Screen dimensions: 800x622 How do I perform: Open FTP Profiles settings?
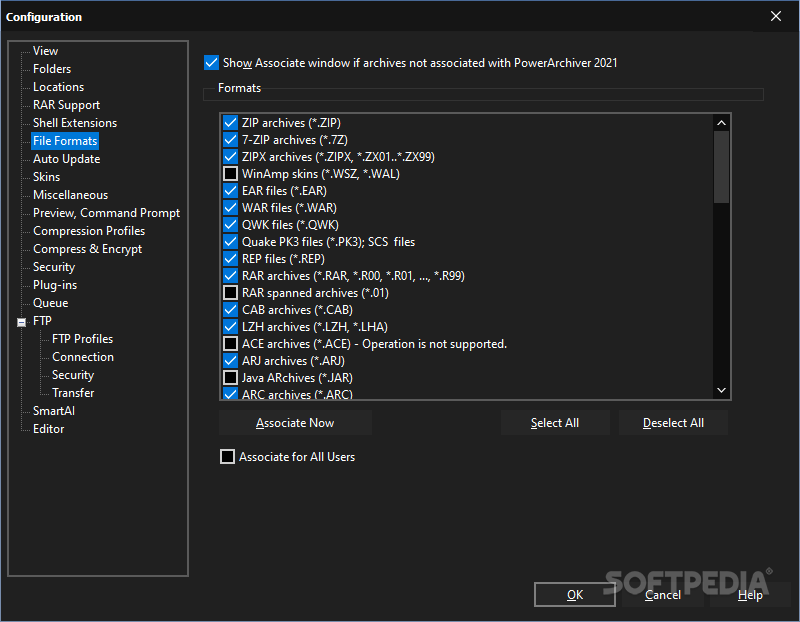82,339
